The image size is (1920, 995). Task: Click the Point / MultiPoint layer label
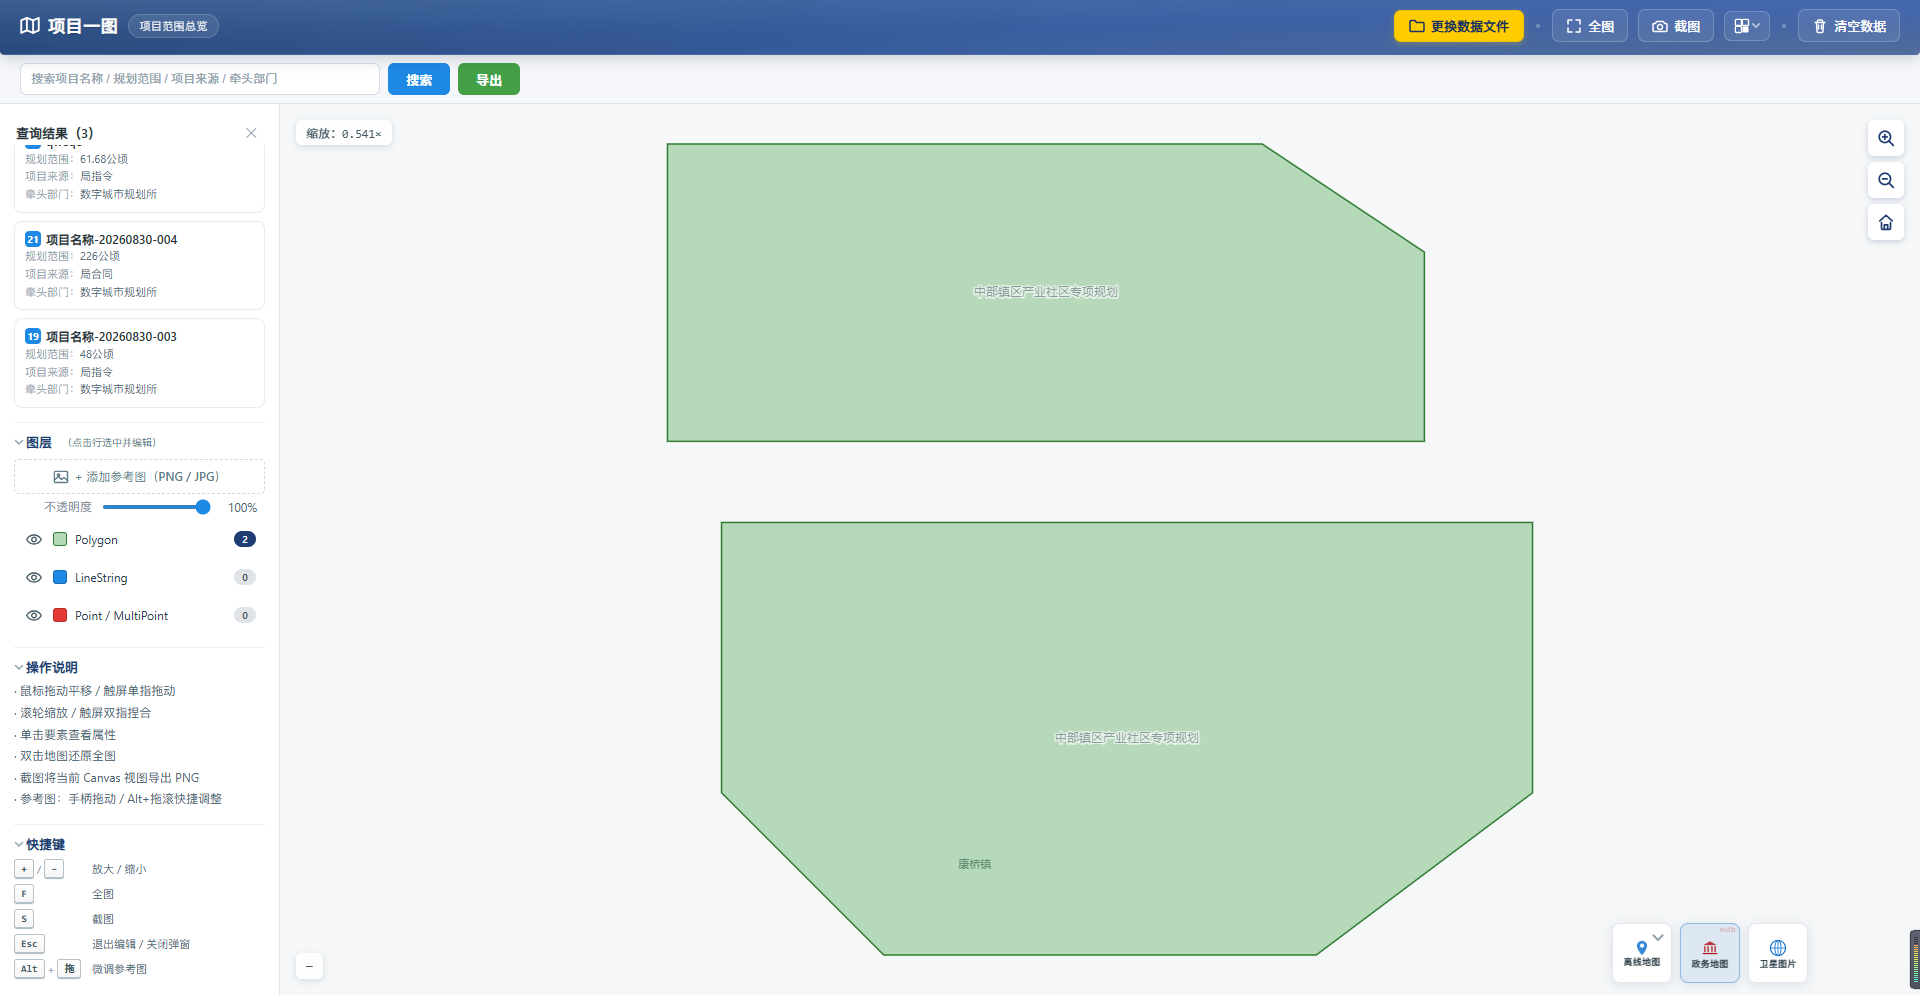coord(121,616)
